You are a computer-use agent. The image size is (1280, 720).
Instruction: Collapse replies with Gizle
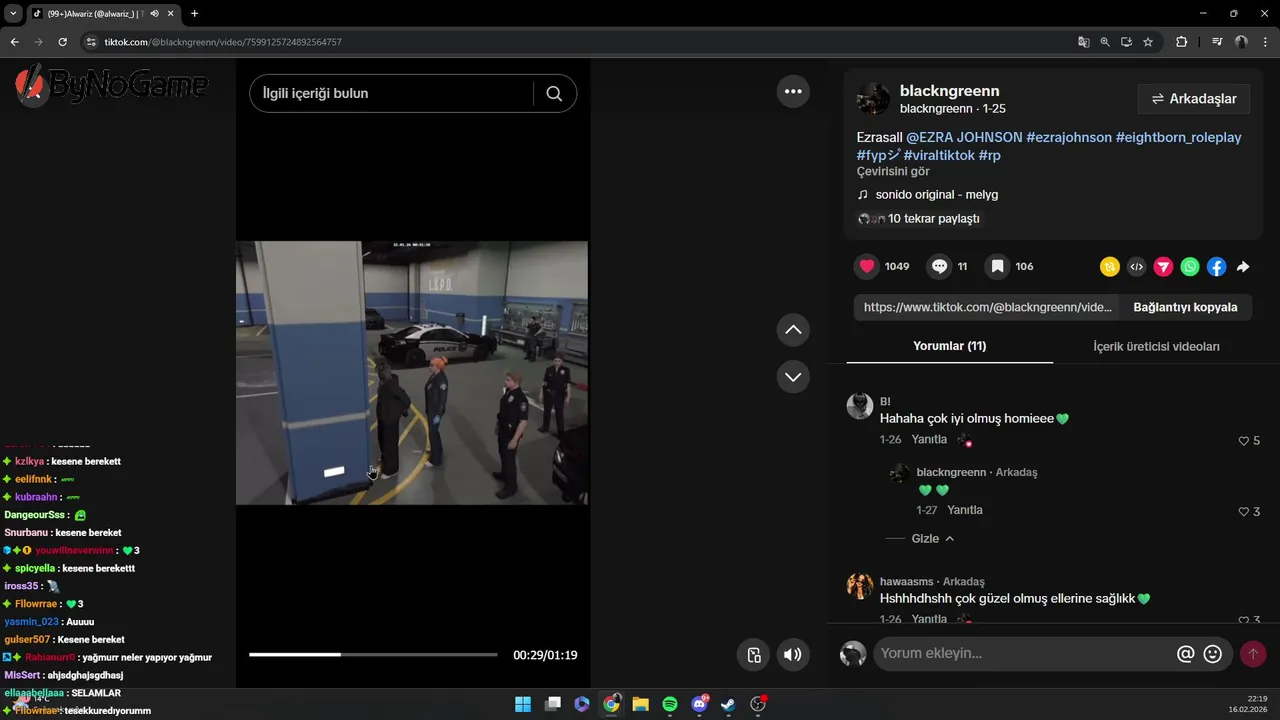pyautogui.click(x=932, y=538)
